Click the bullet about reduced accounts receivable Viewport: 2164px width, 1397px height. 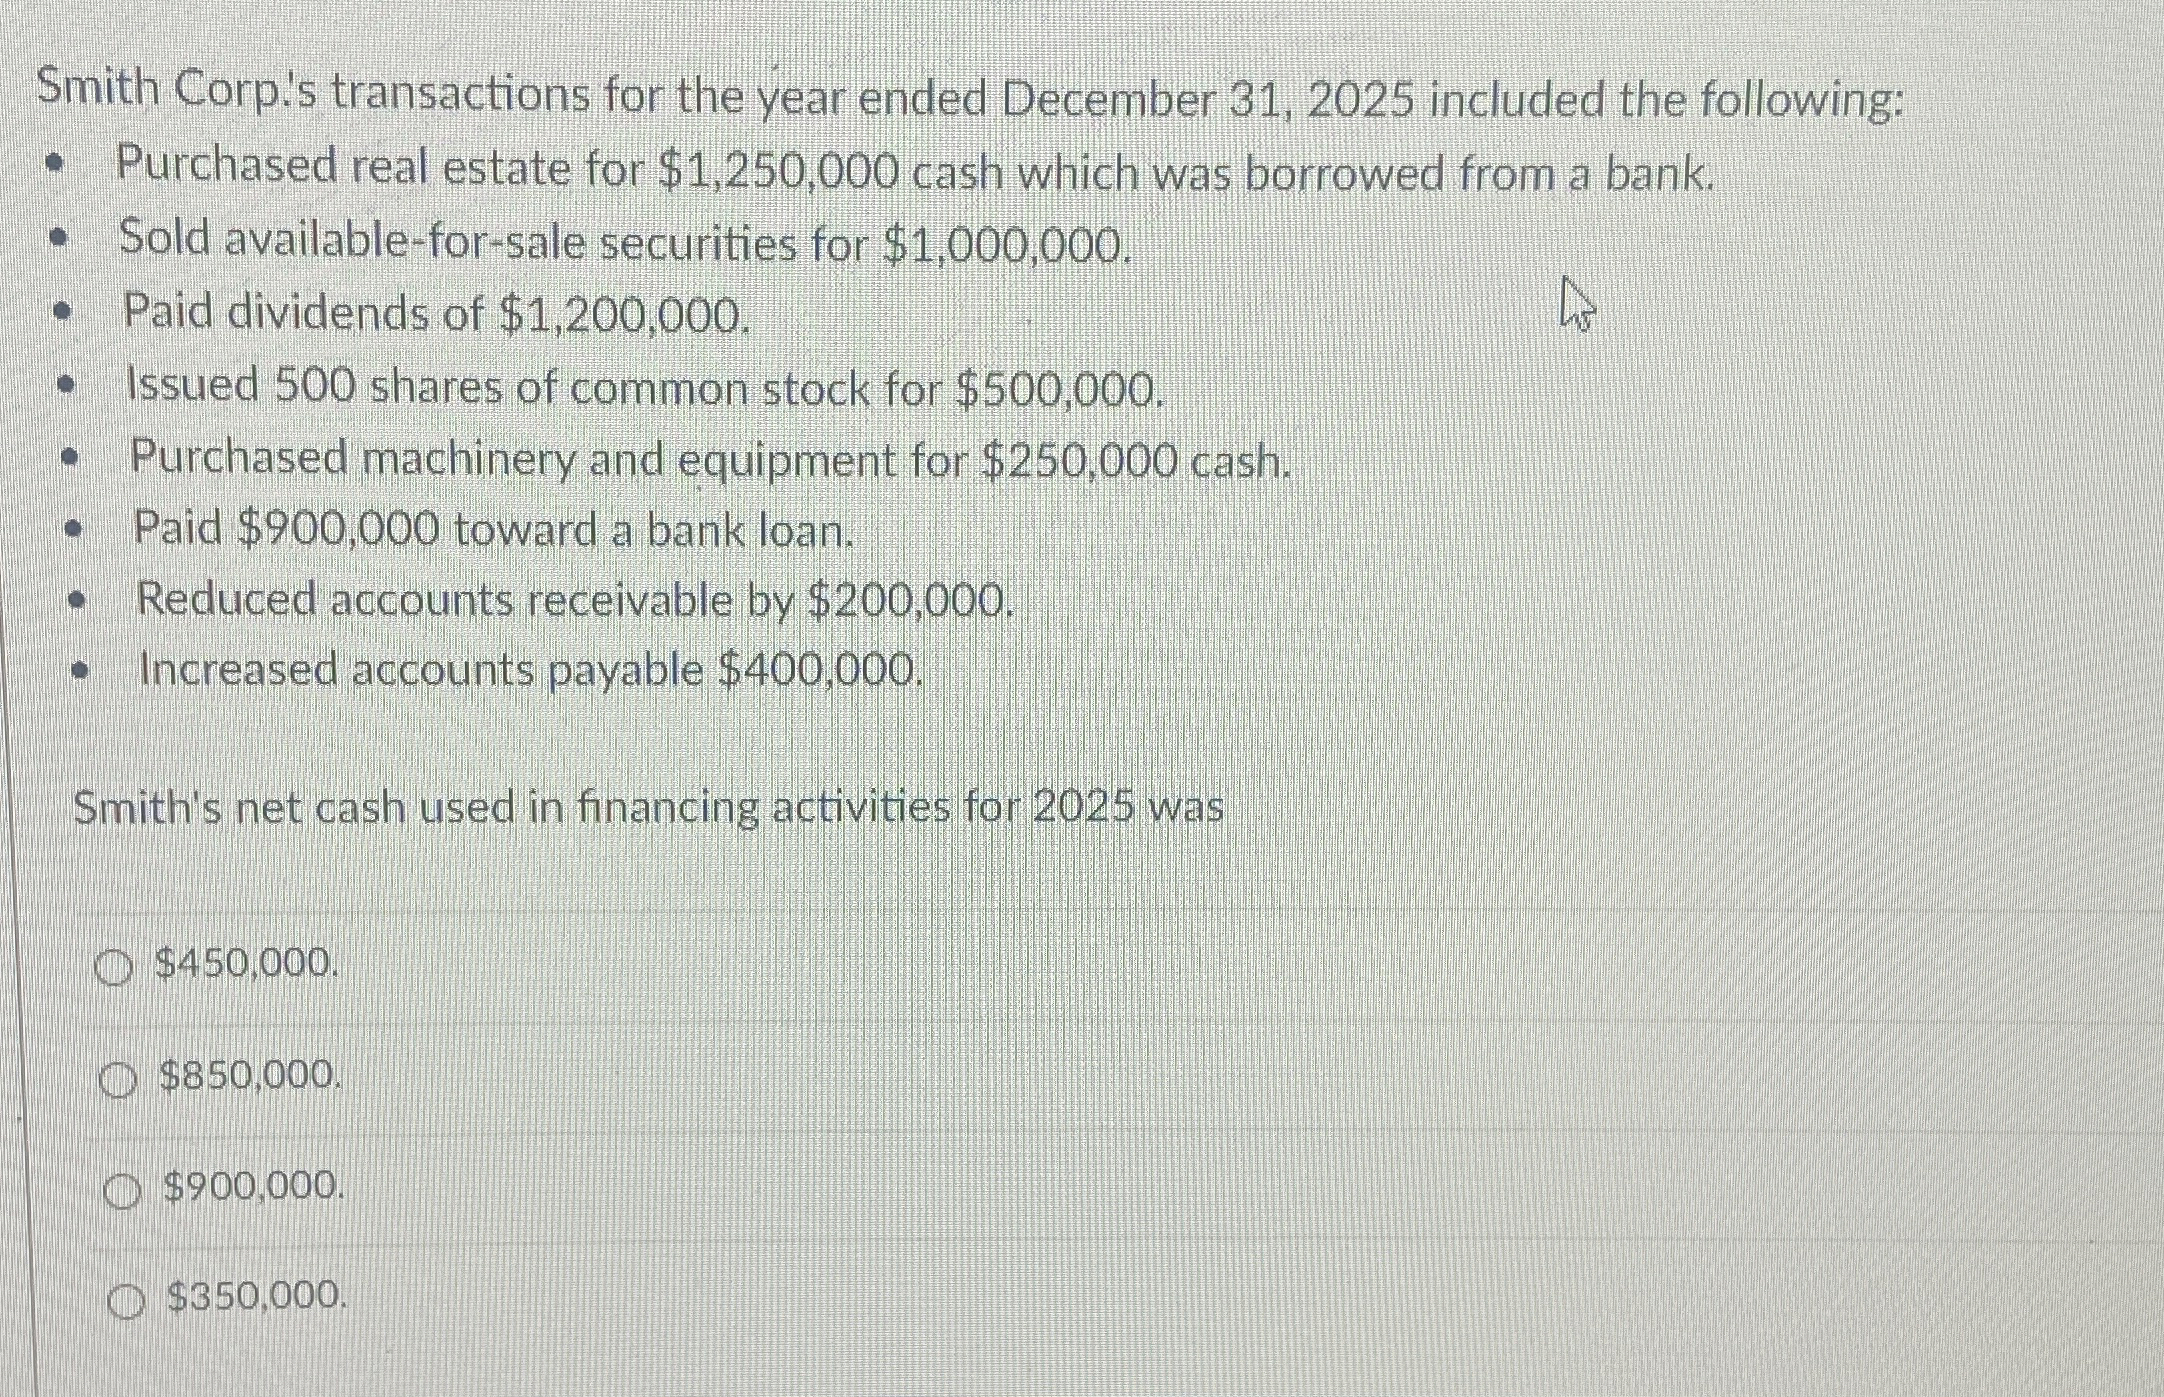(573, 600)
